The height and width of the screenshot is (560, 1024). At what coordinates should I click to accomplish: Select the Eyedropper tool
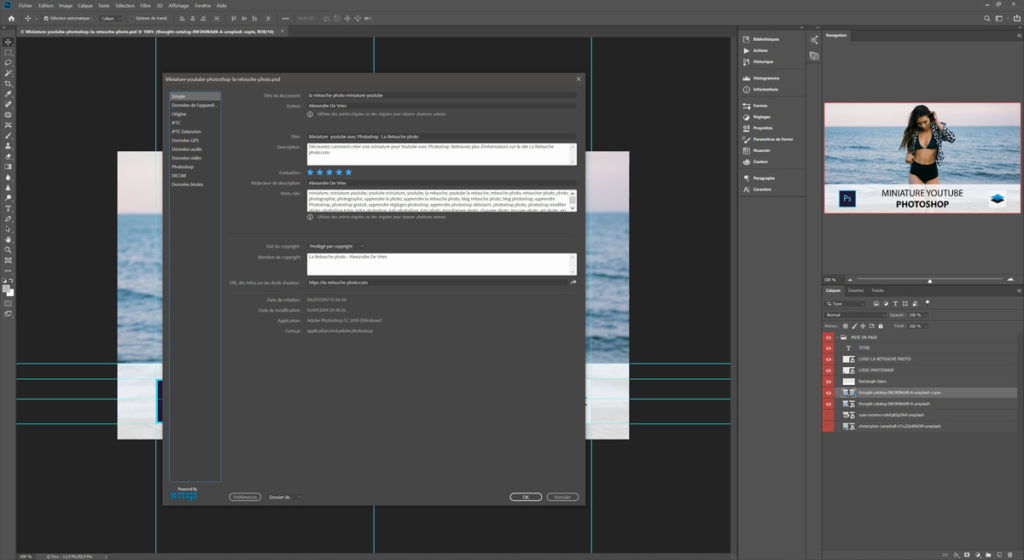8,94
